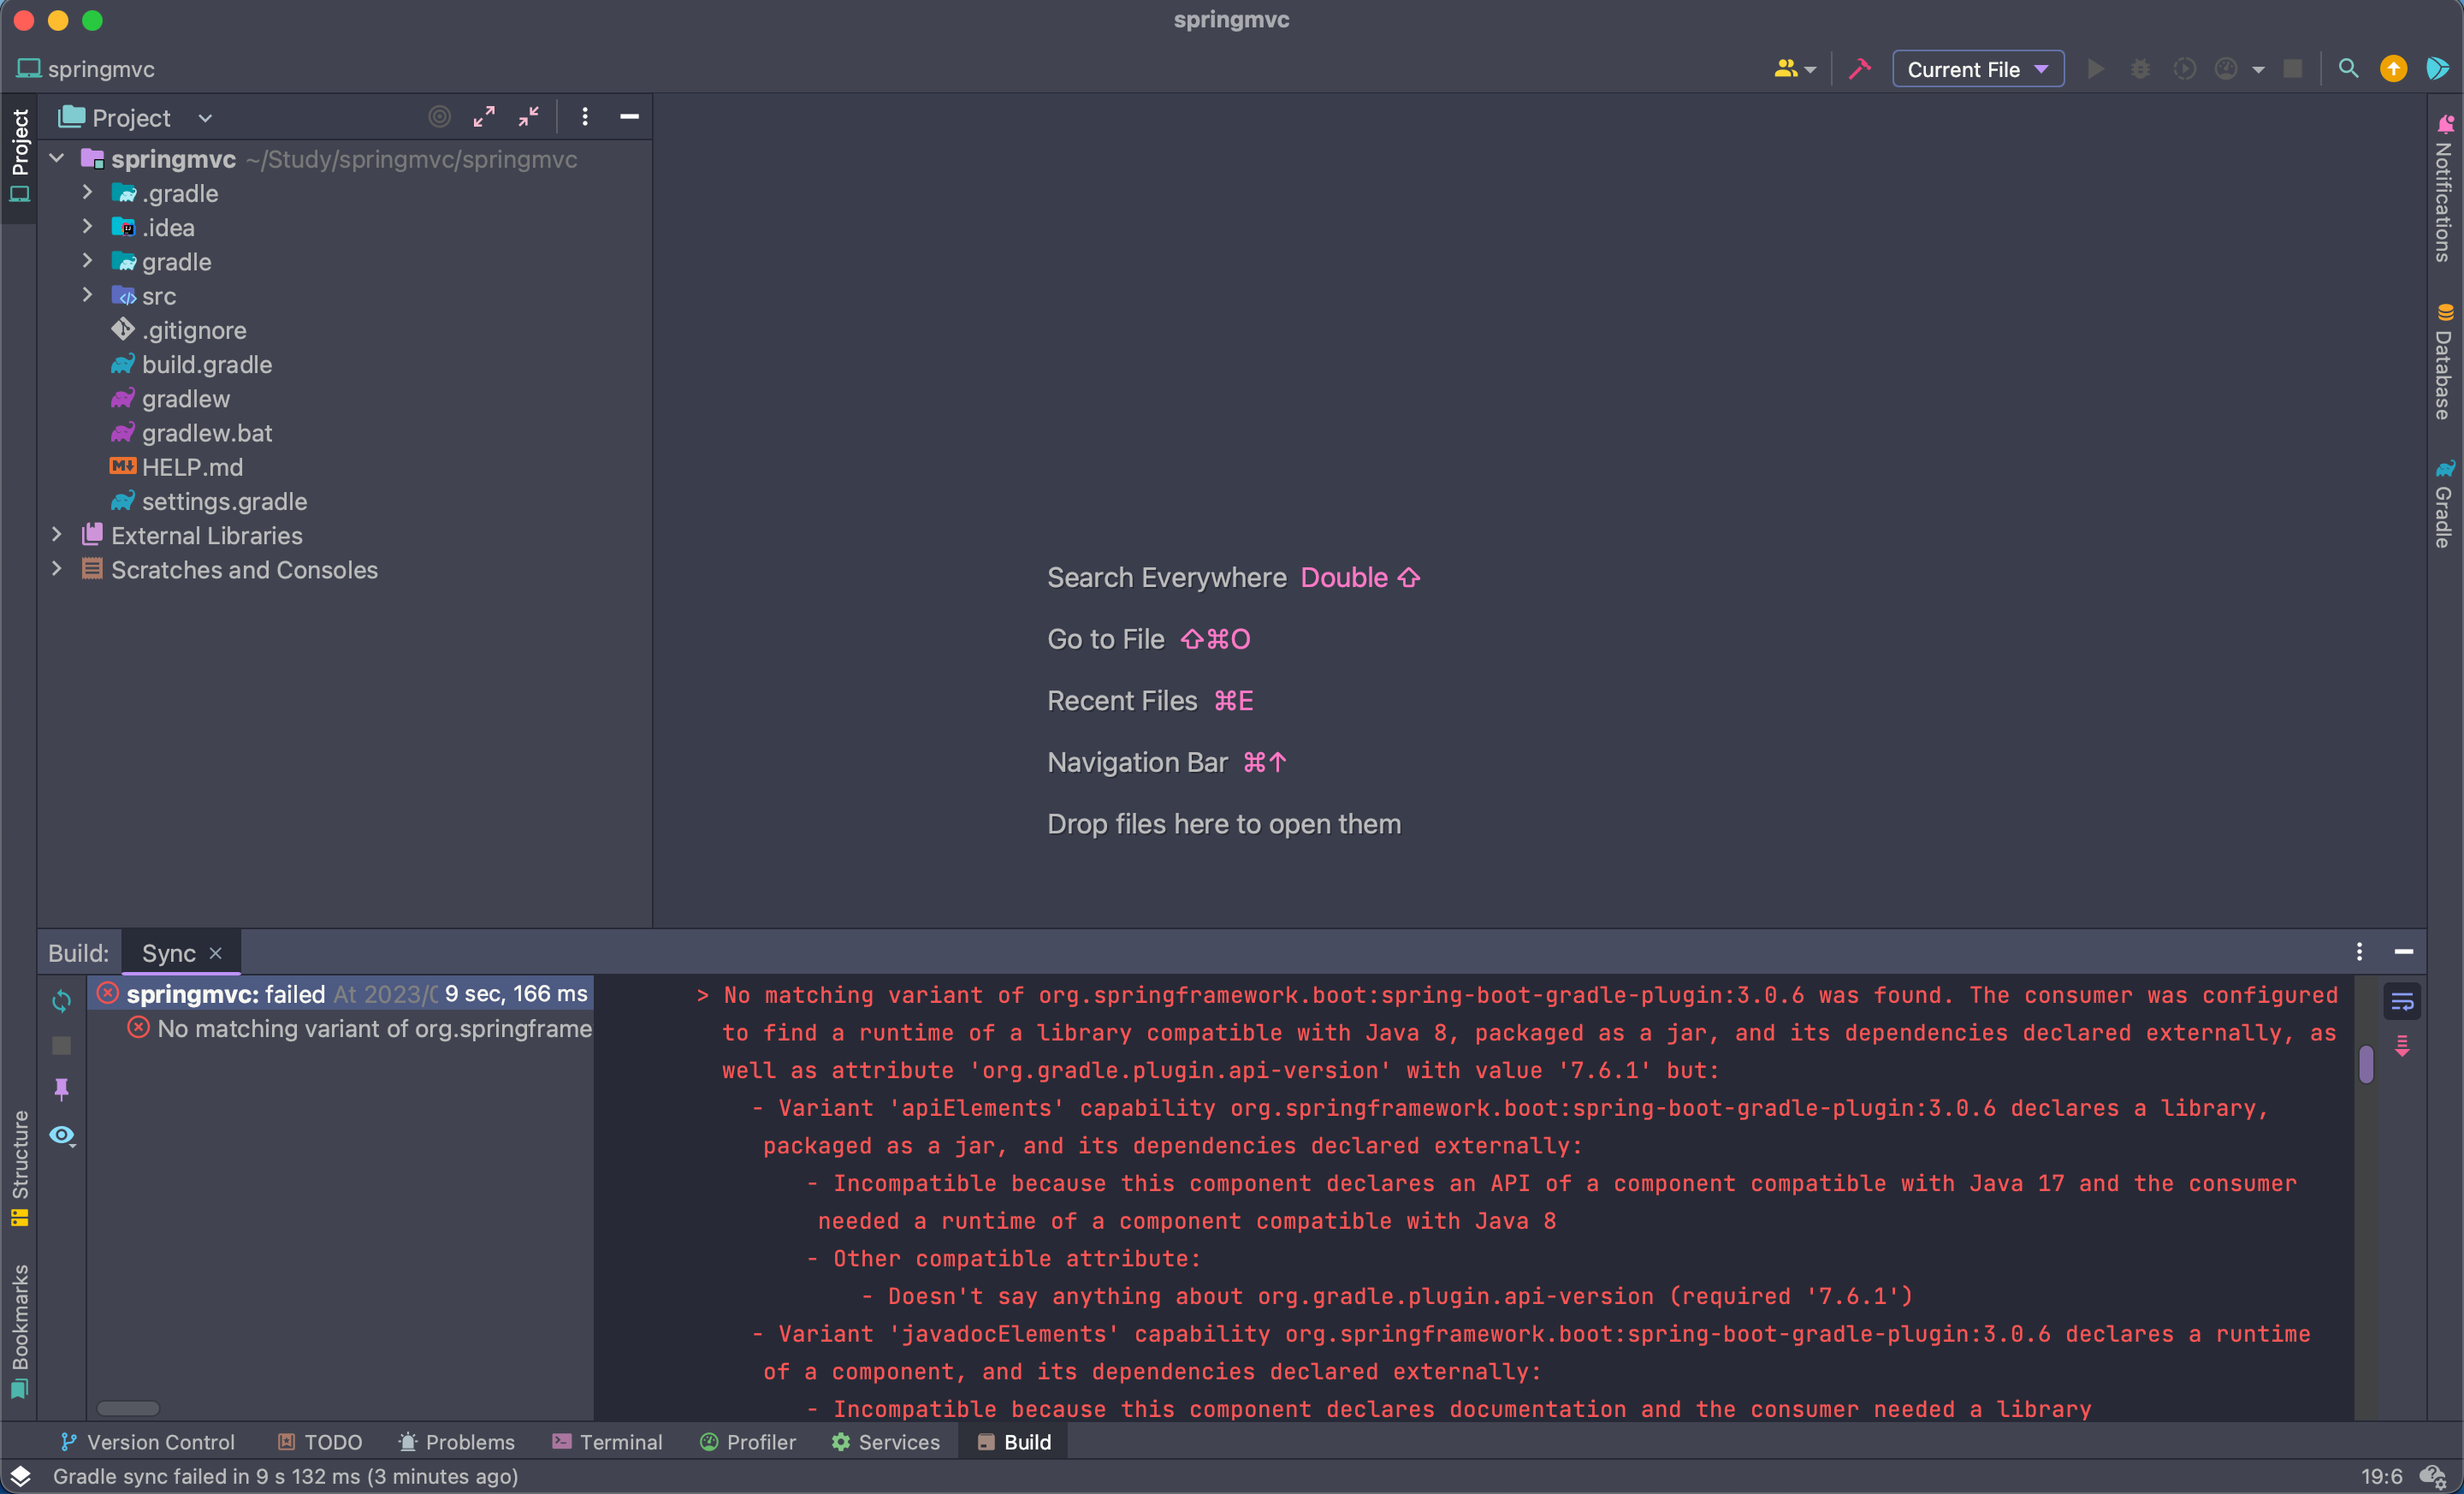
Task: Open the TODO tab
Action: coord(319,1442)
